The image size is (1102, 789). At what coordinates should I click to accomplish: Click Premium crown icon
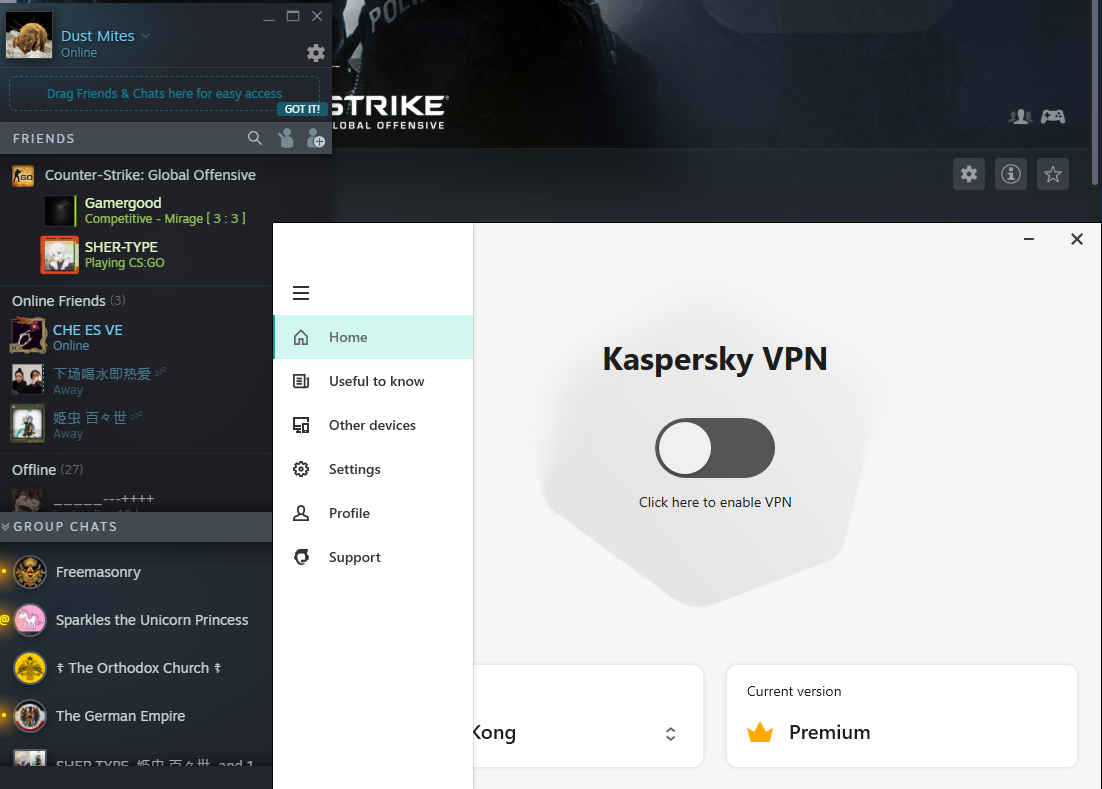(760, 732)
